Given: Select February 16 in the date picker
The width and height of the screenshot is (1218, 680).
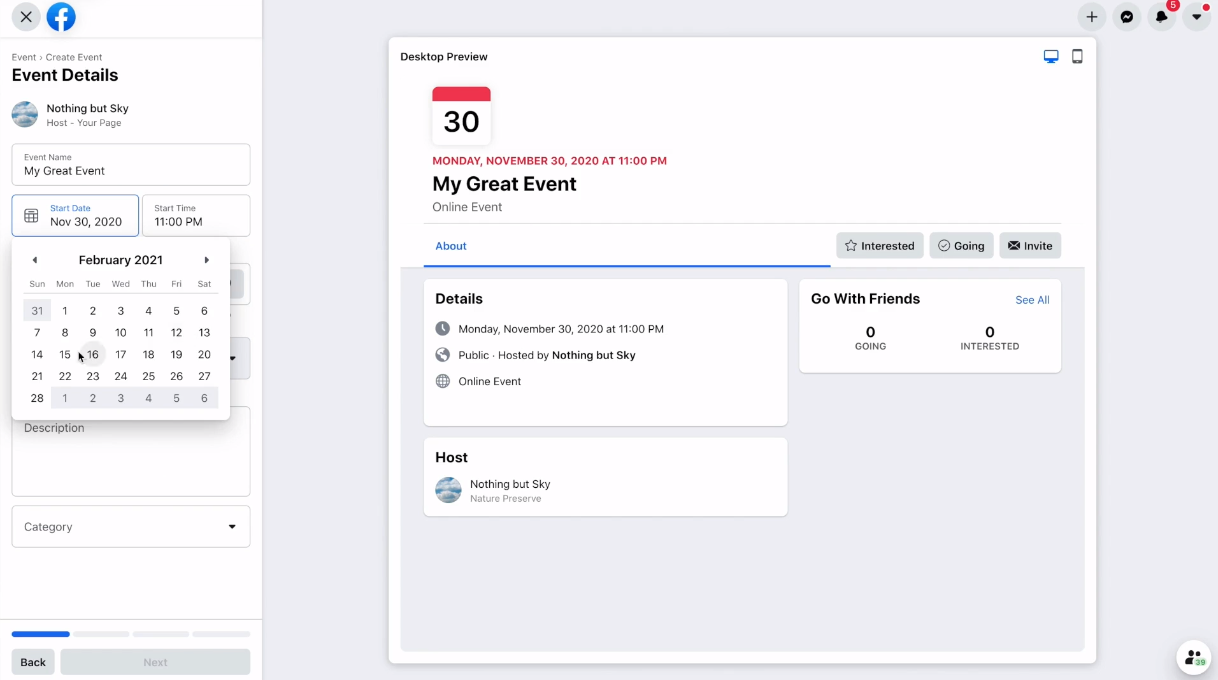Looking at the screenshot, I should [93, 354].
